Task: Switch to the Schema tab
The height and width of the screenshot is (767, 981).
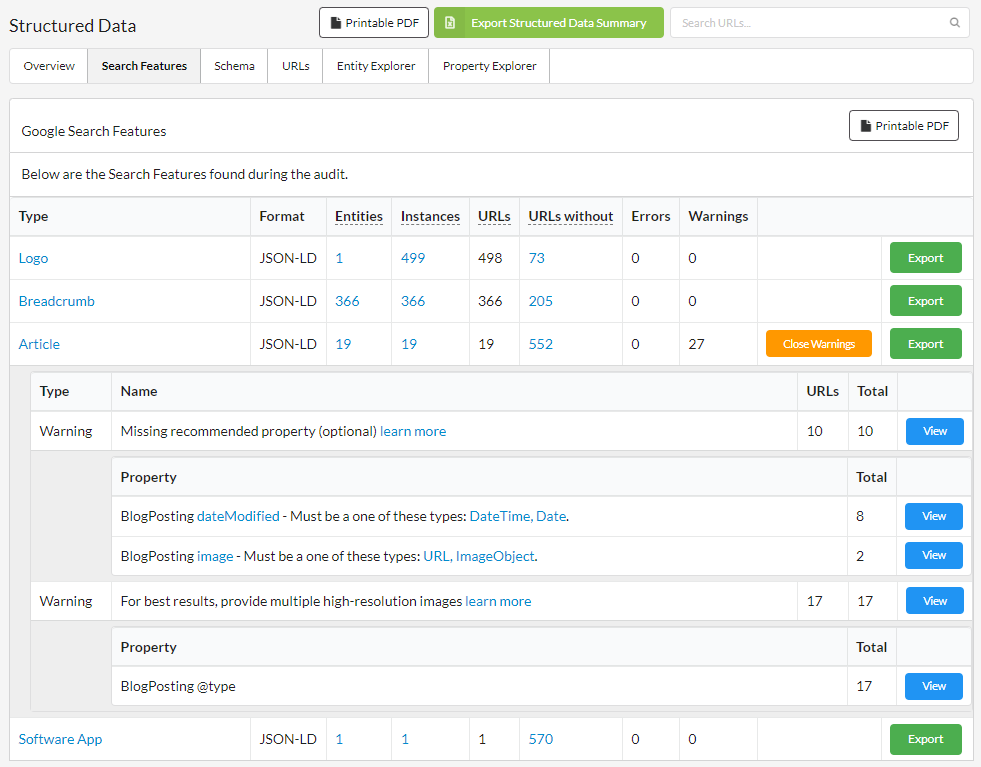Action: point(234,65)
